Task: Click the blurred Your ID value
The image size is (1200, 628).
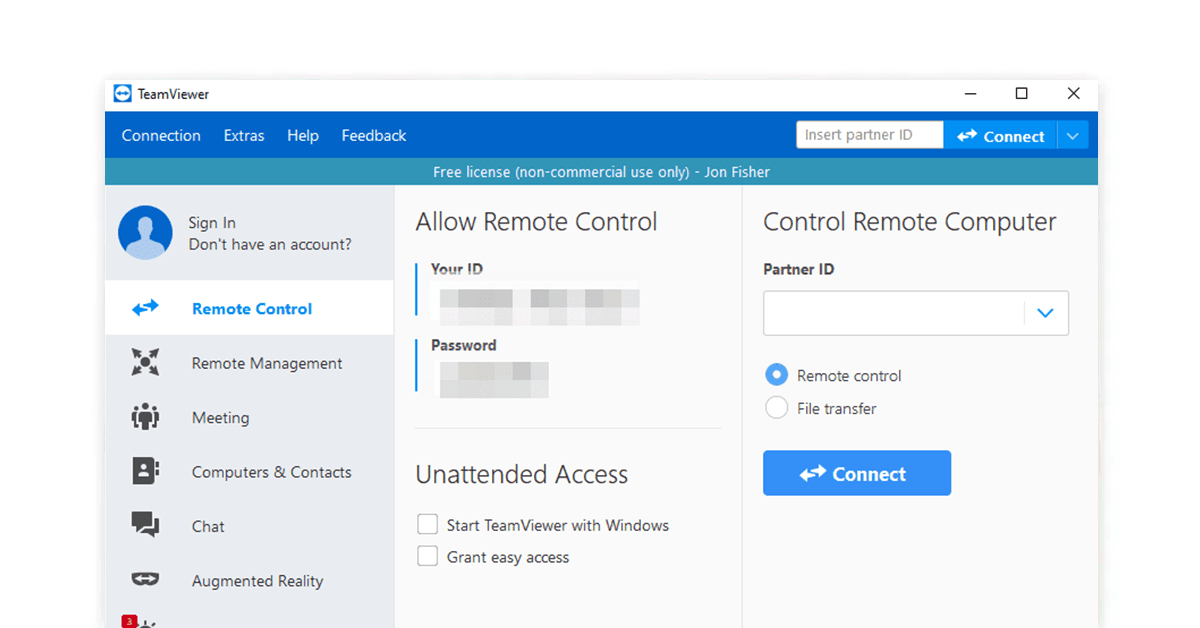Action: (x=539, y=306)
